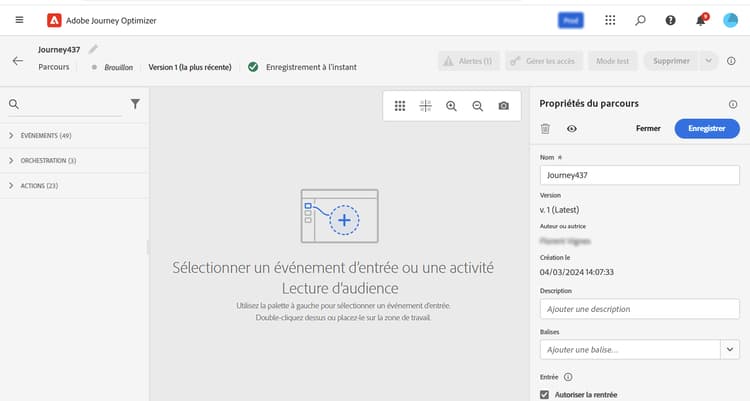Click the info icon beside Propriétés du parcours
Screen dimensions: 750x401
[x=733, y=104]
